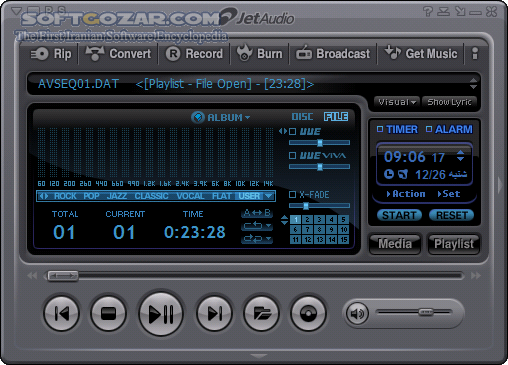The height and width of the screenshot is (365, 508).
Task: Expand the bottom panel arrow
Action: [x=259, y=356]
